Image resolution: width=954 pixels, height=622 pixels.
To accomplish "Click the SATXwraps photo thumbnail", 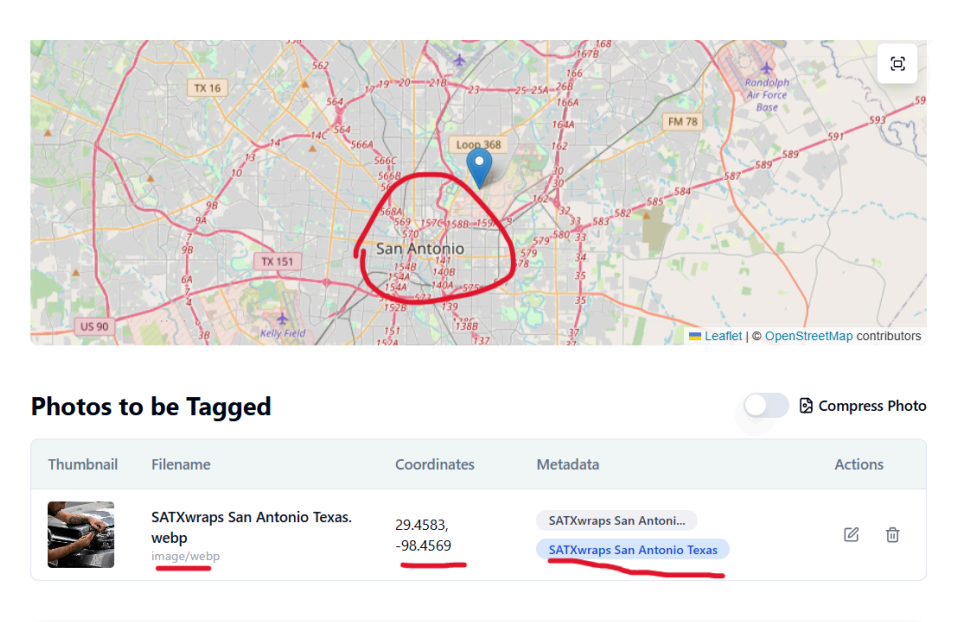I will tap(81, 535).
